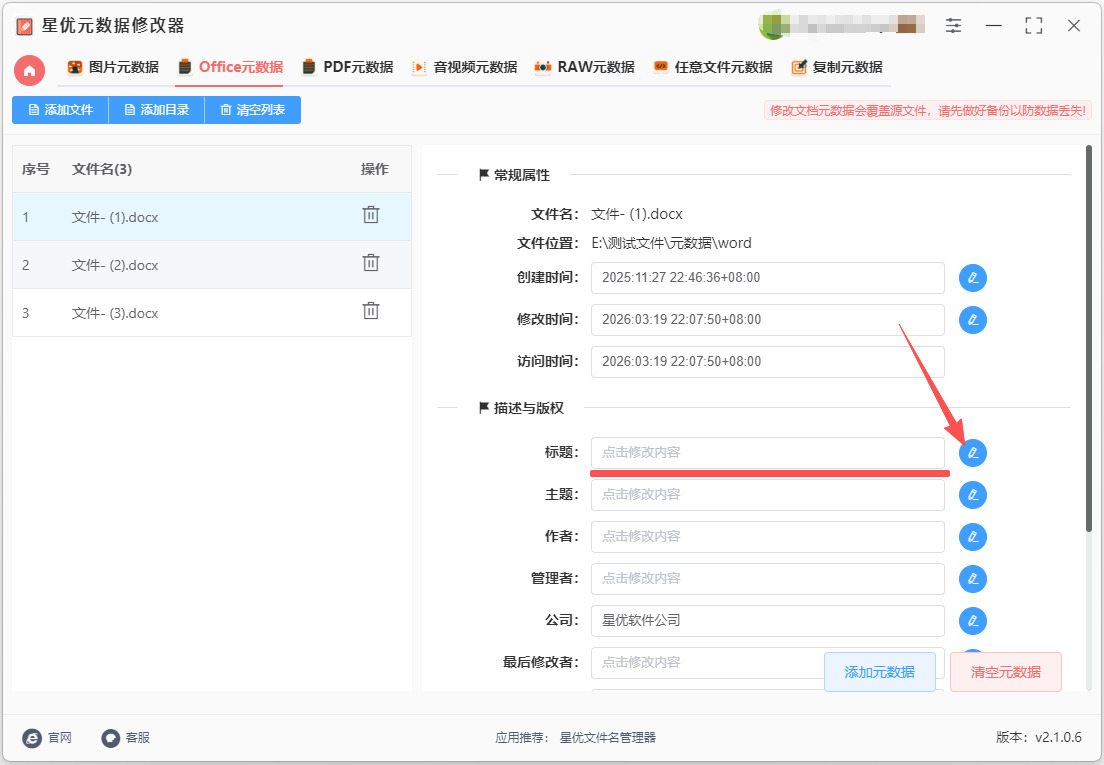Click edit icon next to 修改时间
1104x765 pixels.
972,320
